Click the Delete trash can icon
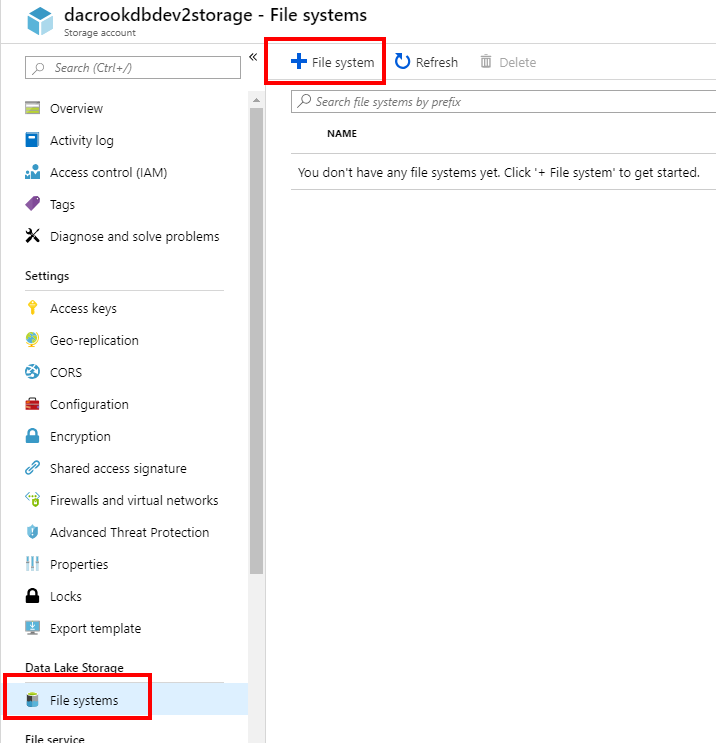 (x=486, y=62)
